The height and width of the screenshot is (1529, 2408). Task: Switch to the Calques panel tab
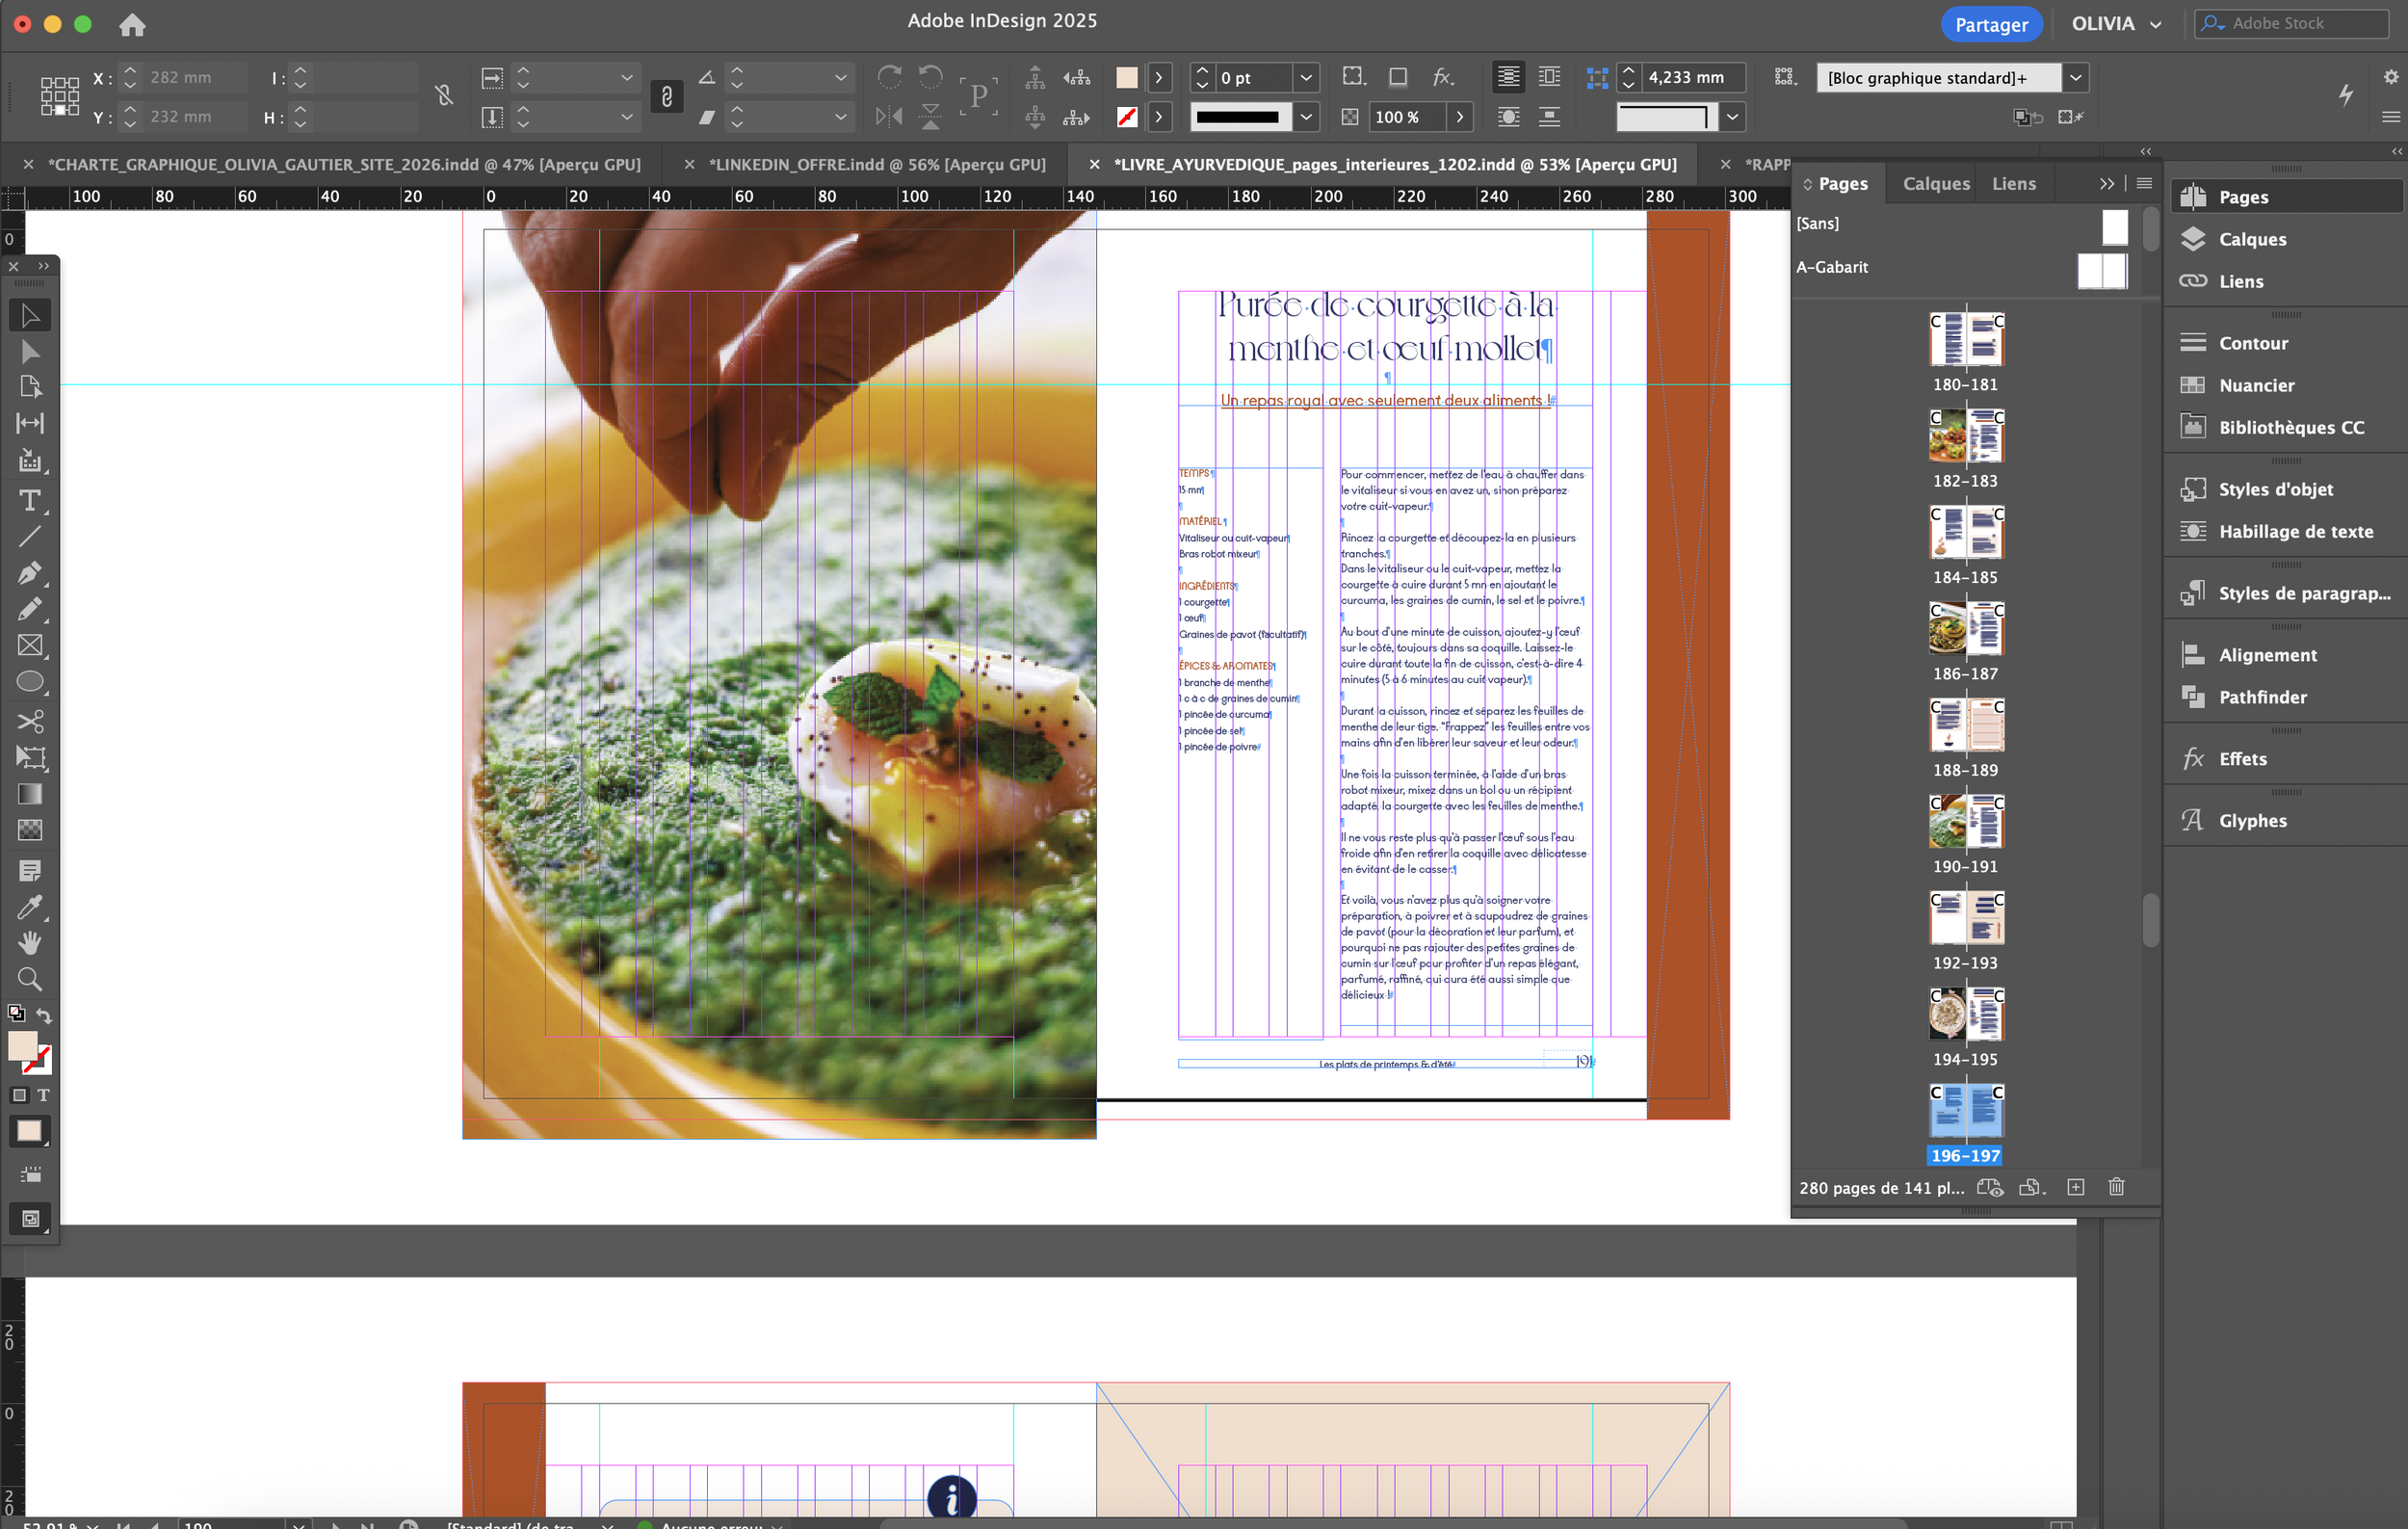[1935, 184]
